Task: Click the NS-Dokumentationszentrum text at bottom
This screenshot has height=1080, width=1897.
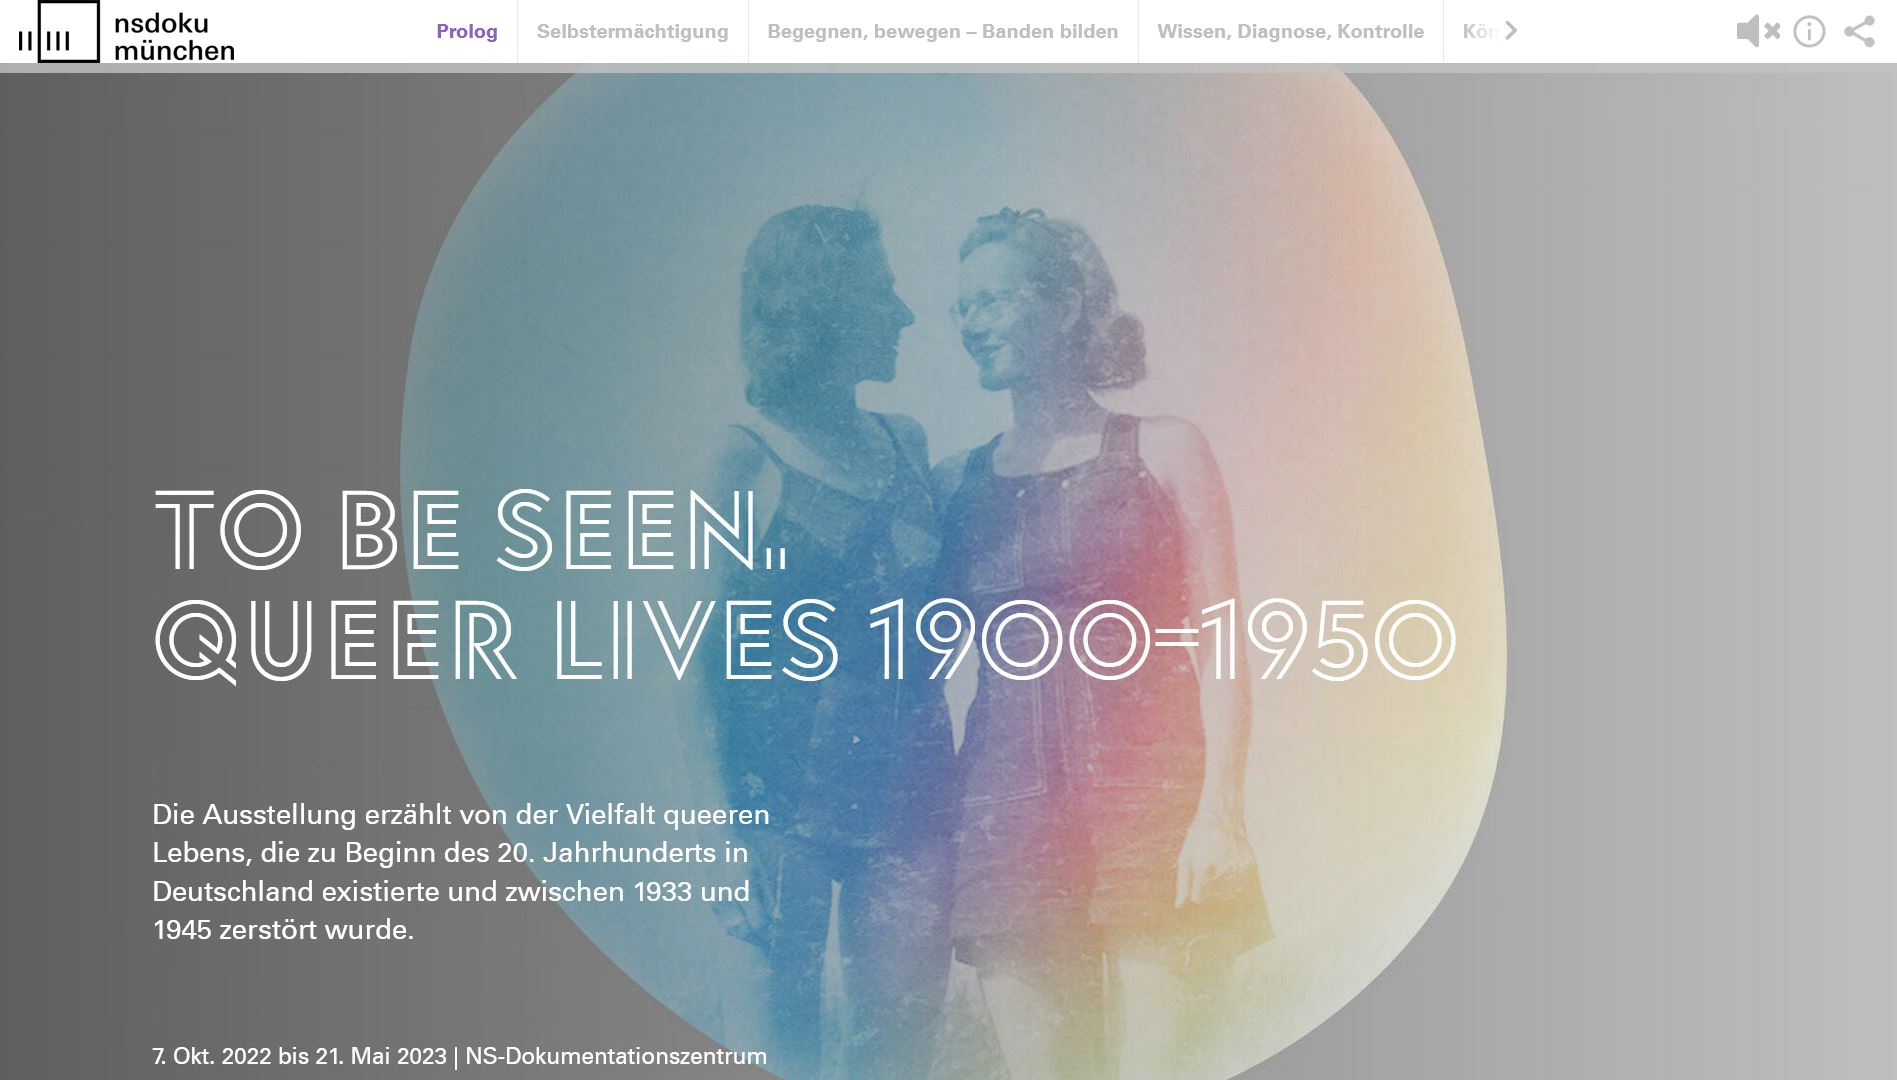Action: (616, 1056)
